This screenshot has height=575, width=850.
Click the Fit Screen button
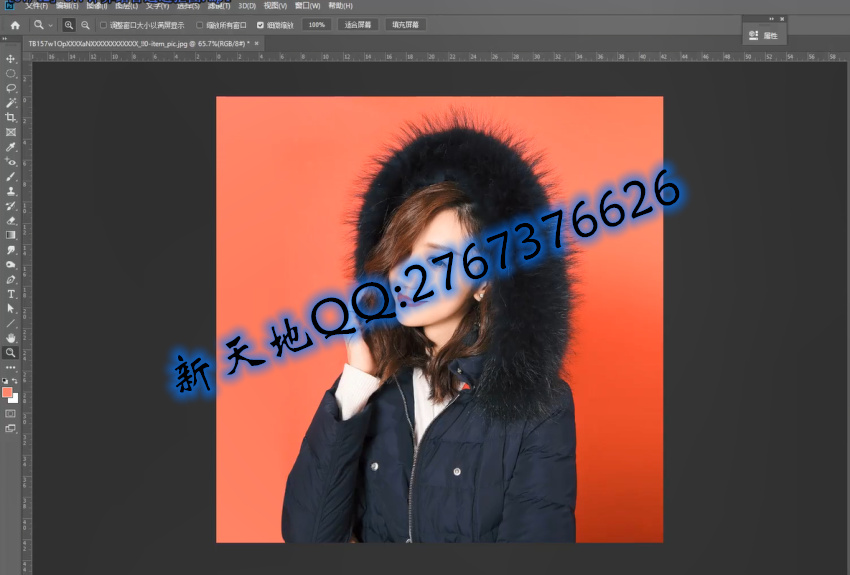[358, 25]
